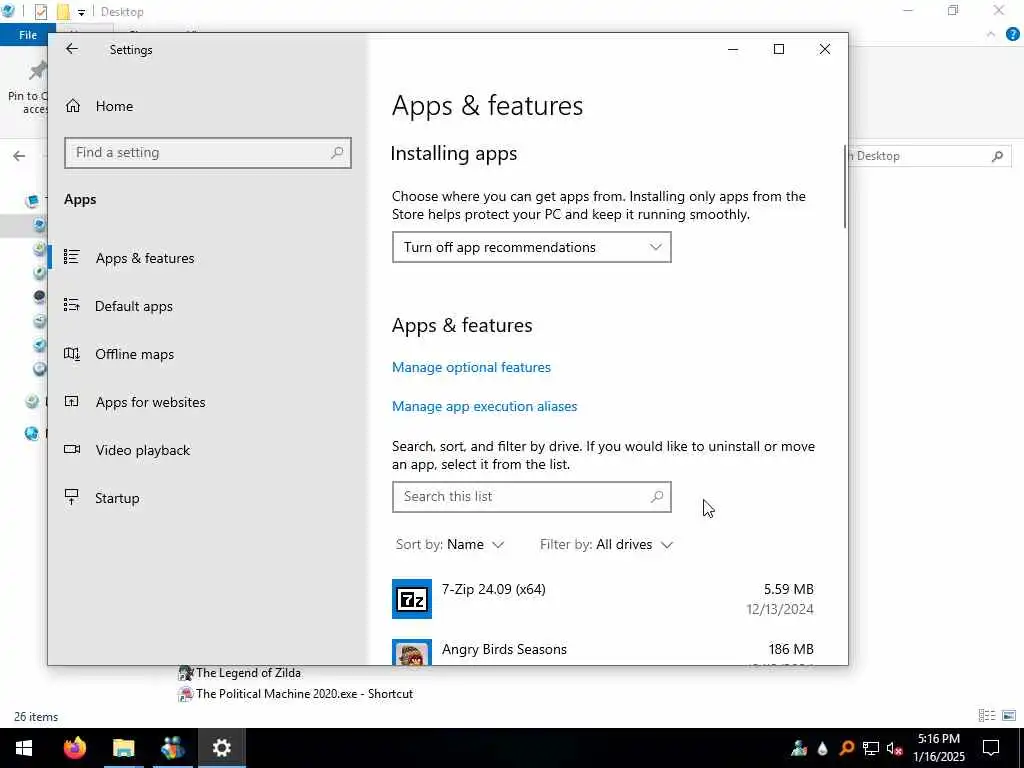Select the 7-Zip 24.09 (x64) app entry
This screenshot has width=1024, height=768.
click(603, 599)
